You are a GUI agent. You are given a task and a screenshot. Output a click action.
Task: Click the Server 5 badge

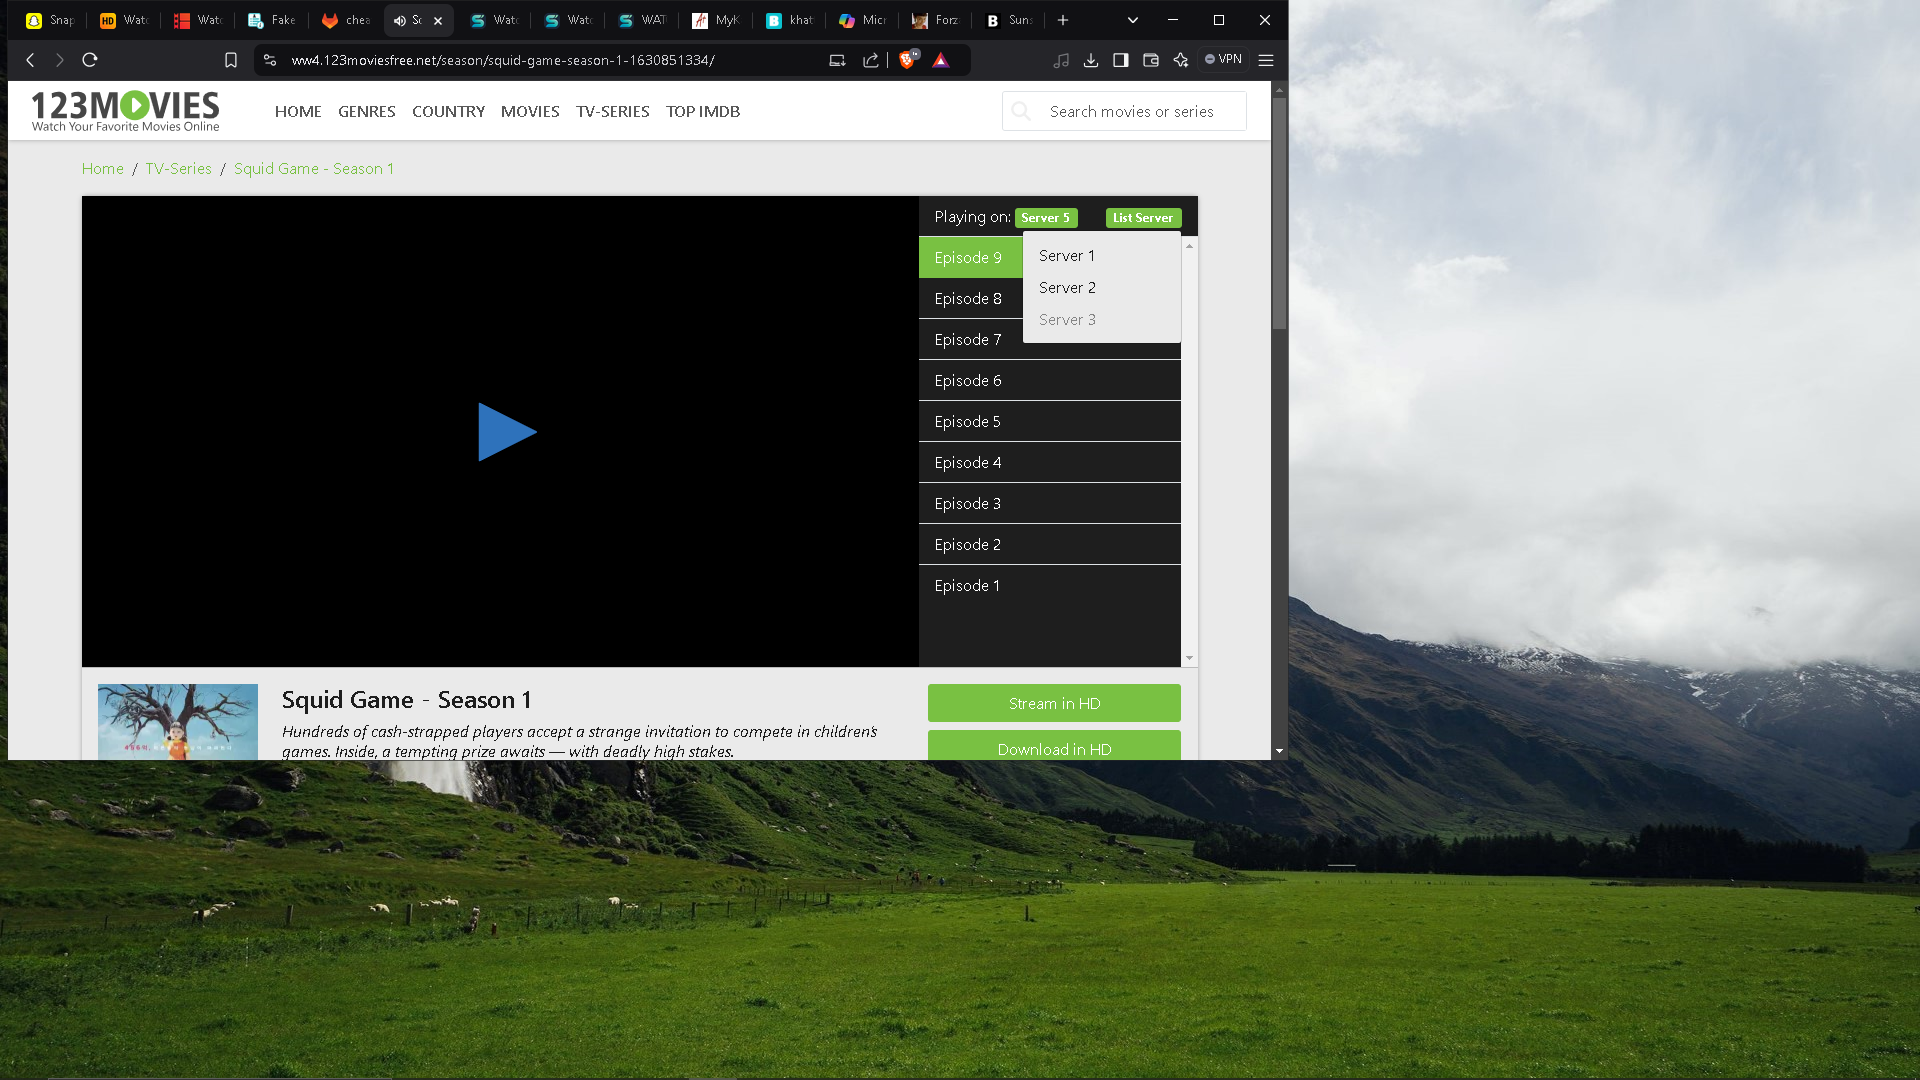pyautogui.click(x=1046, y=218)
